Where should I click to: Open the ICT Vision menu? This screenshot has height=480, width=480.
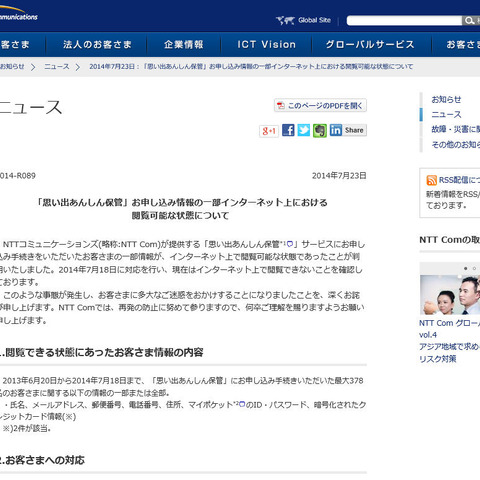tap(266, 44)
